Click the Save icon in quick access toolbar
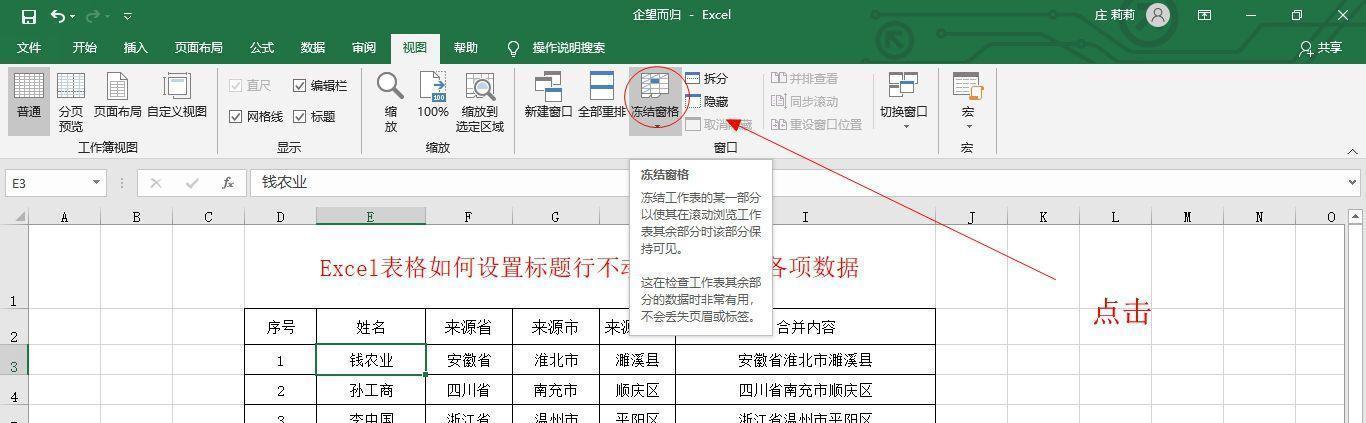This screenshot has height=423, width=1366. pyautogui.click(x=28, y=15)
